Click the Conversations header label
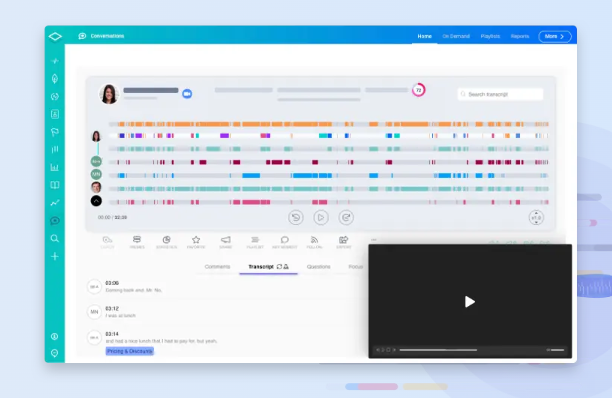 tap(107, 36)
